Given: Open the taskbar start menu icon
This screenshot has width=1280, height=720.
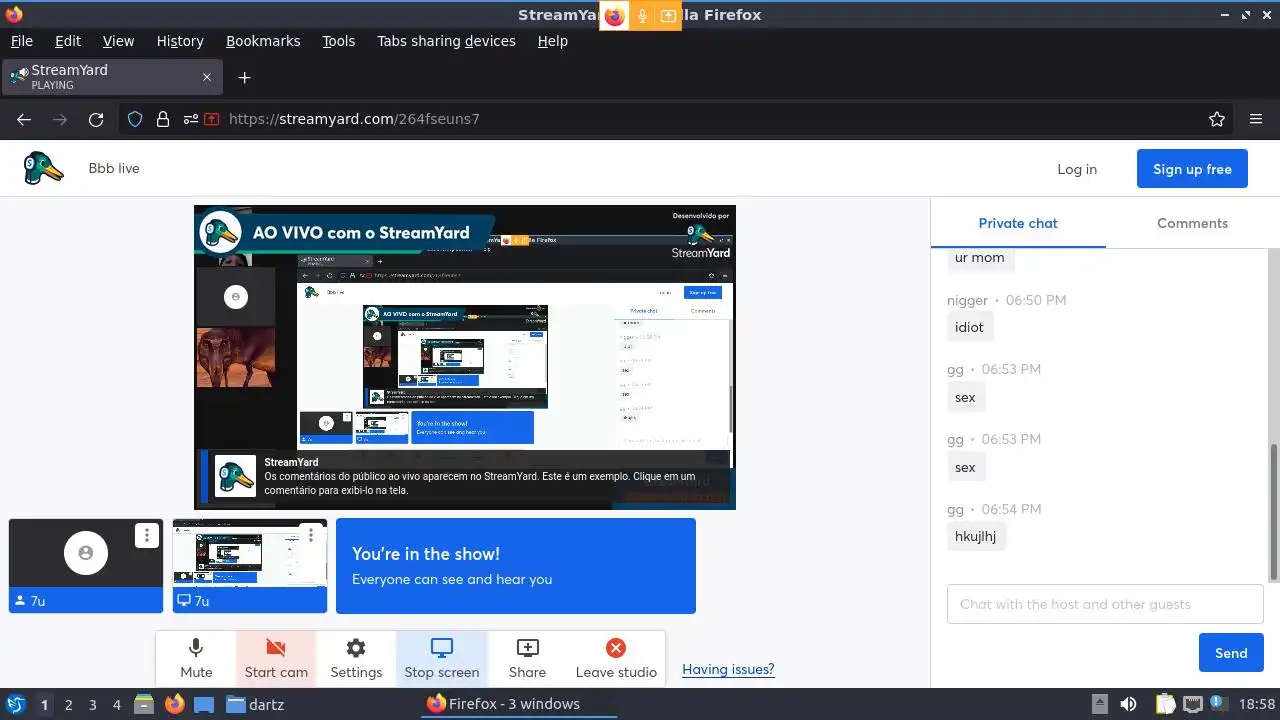Looking at the screenshot, I should click(15, 704).
